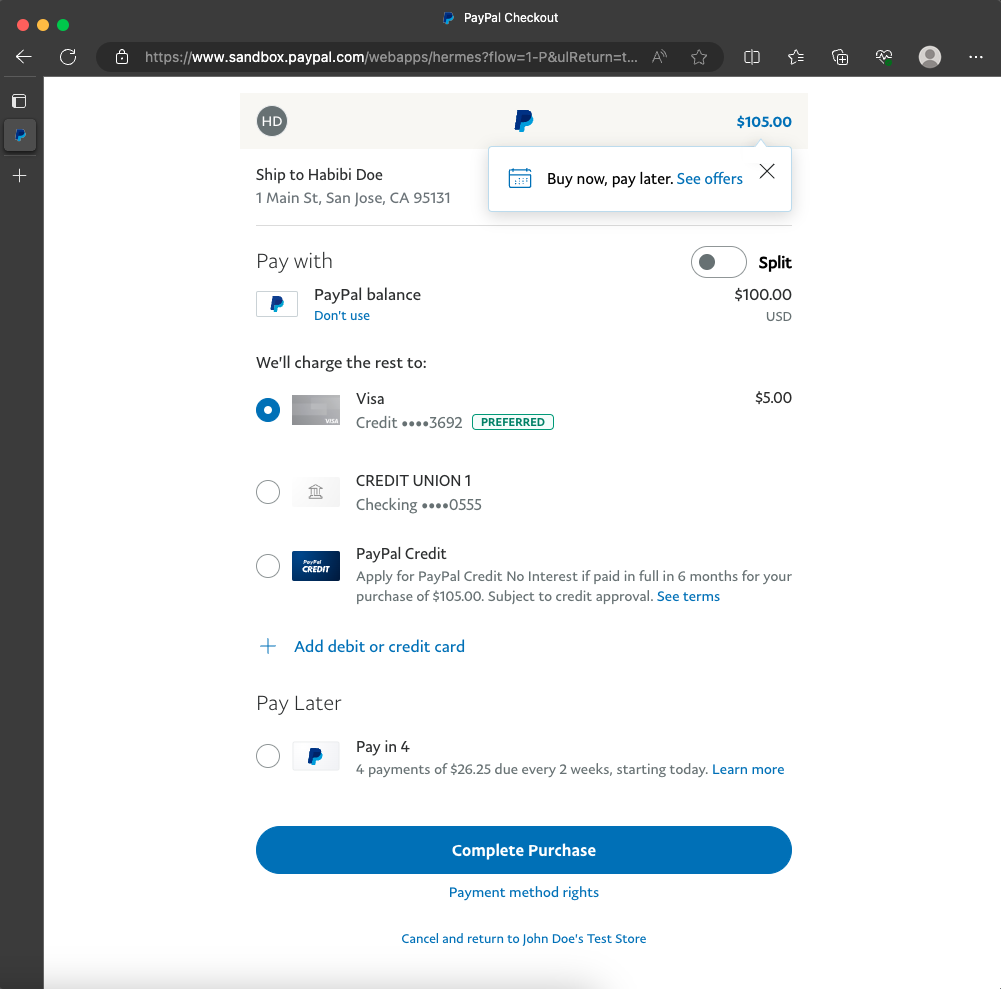Select CREDIT UNION 1 checking account
The image size is (1001, 989).
pos(268,492)
